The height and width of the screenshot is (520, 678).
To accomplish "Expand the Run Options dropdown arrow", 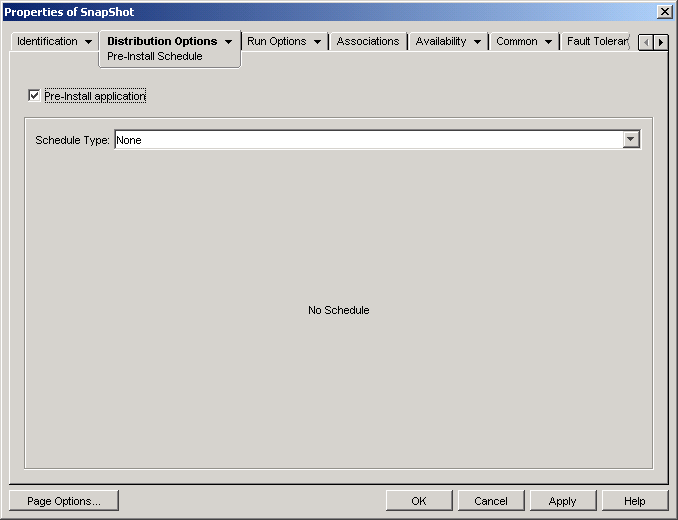I will [x=317, y=42].
